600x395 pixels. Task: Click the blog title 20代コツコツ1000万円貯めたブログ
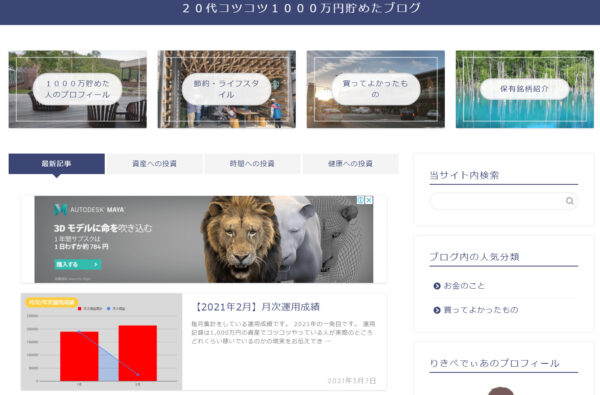point(302,8)
